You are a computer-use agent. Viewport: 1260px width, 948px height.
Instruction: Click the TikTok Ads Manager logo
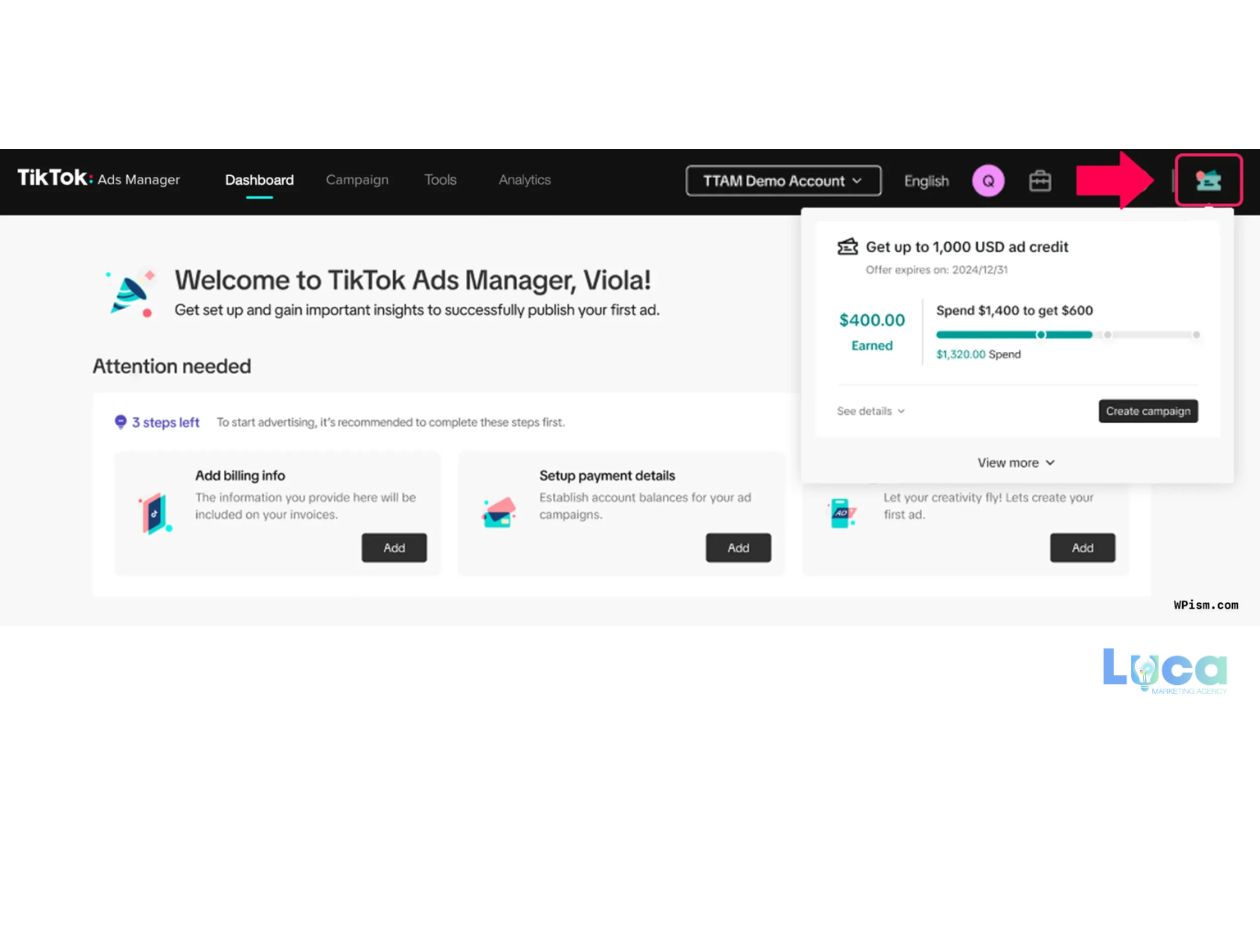click(98, 179)
